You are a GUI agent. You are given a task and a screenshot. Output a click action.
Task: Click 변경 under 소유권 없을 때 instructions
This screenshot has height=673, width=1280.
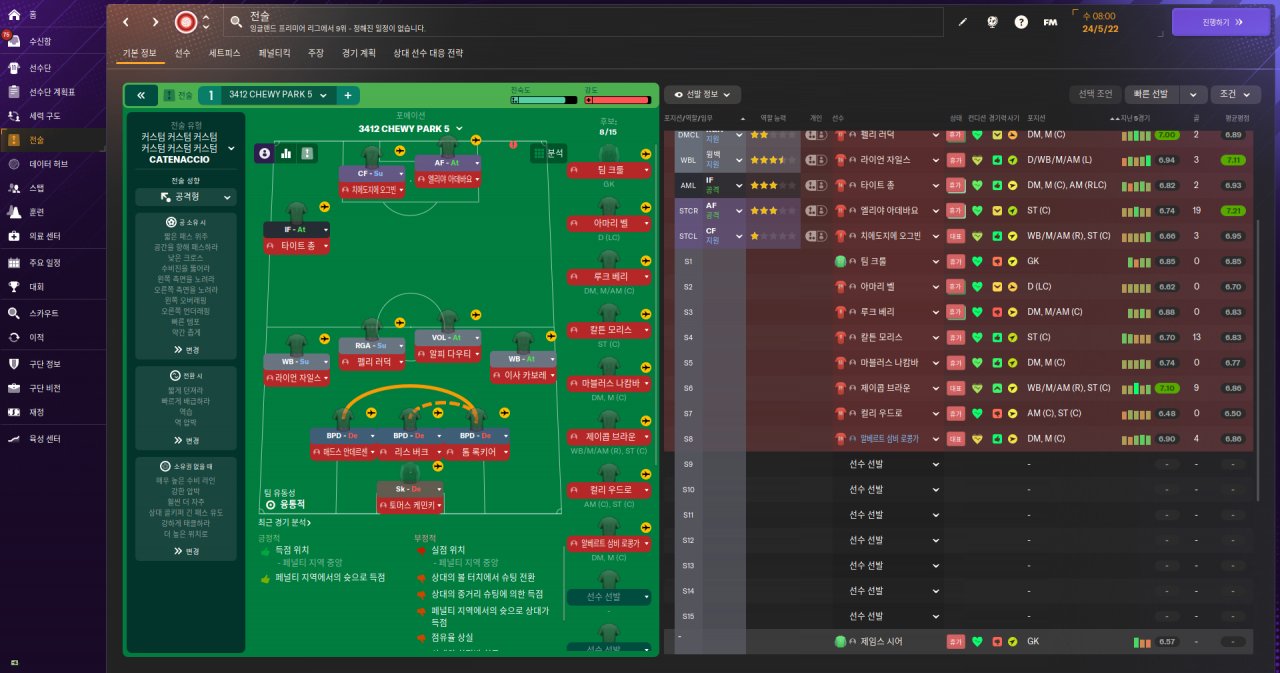point(186,551)
